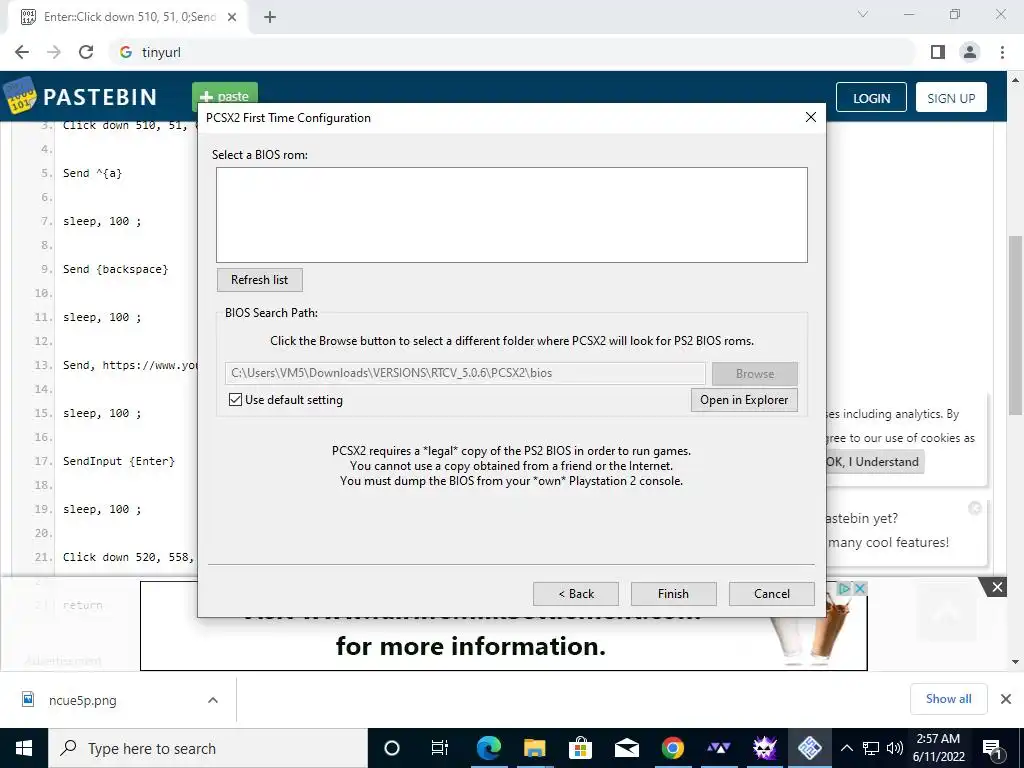Click scrollbar down arrow on page

tap(1015, 662)
